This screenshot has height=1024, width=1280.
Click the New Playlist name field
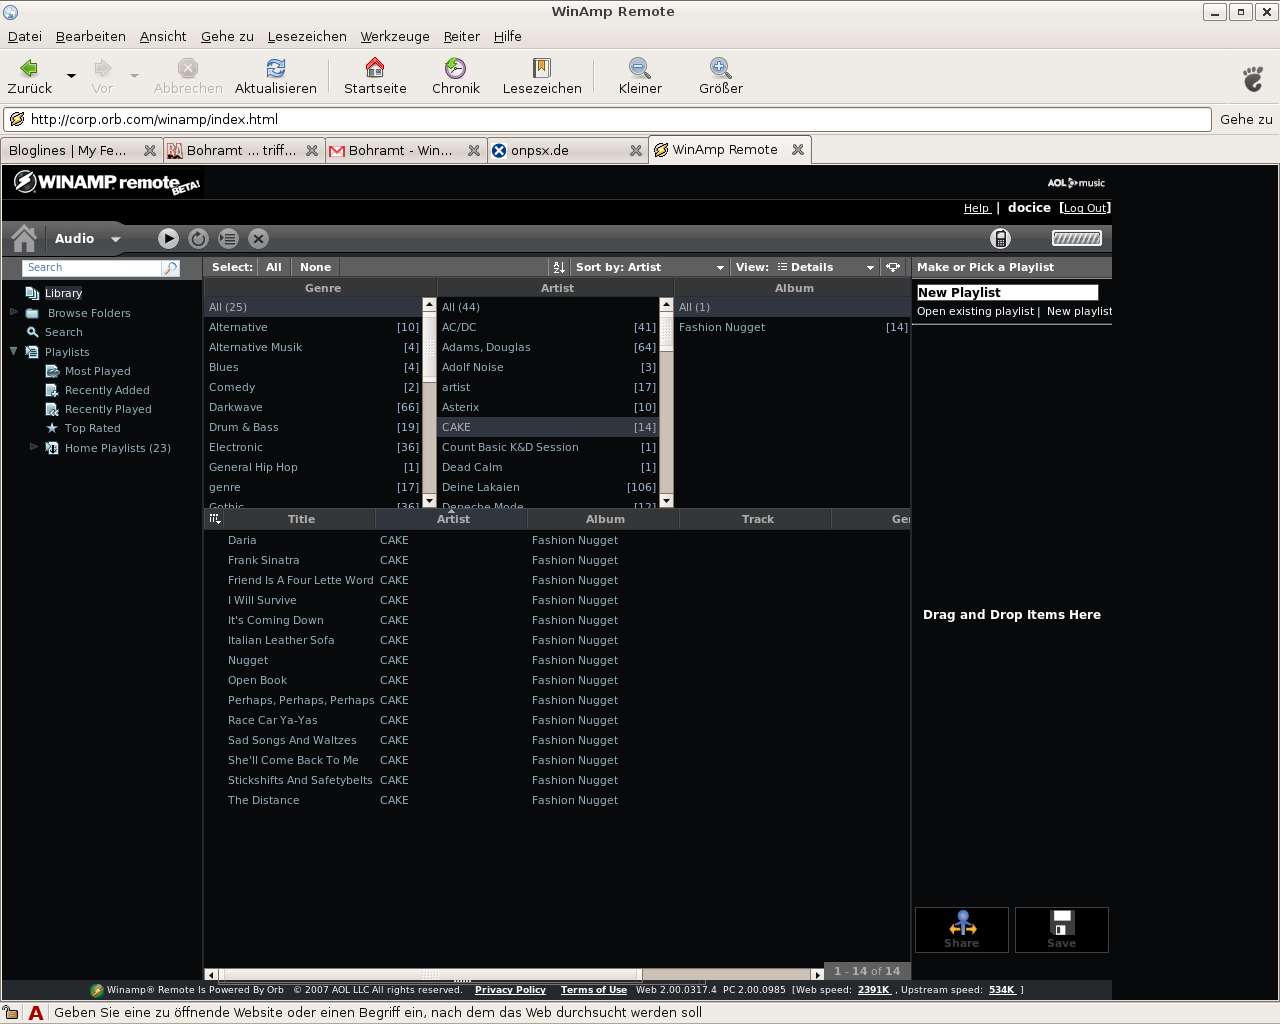[x=1007, y=292]
